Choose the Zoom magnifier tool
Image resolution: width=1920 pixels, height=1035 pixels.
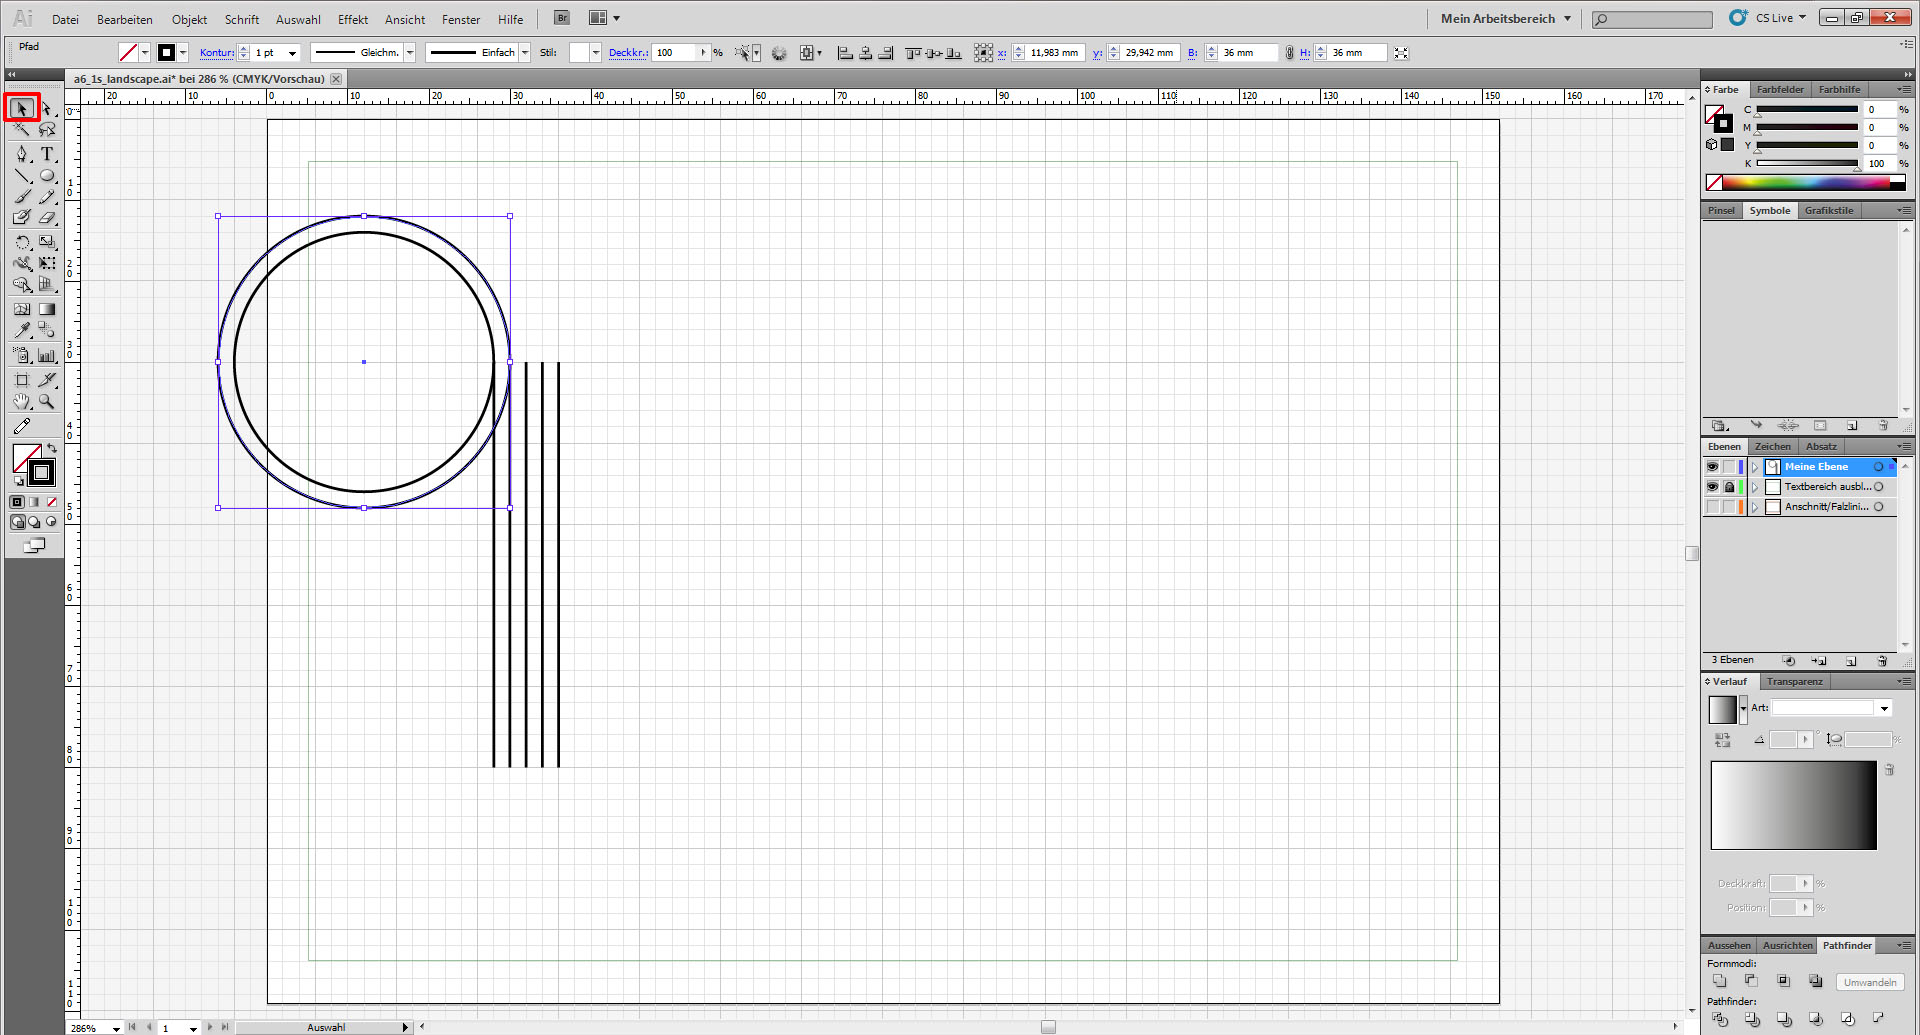(47, 402)
